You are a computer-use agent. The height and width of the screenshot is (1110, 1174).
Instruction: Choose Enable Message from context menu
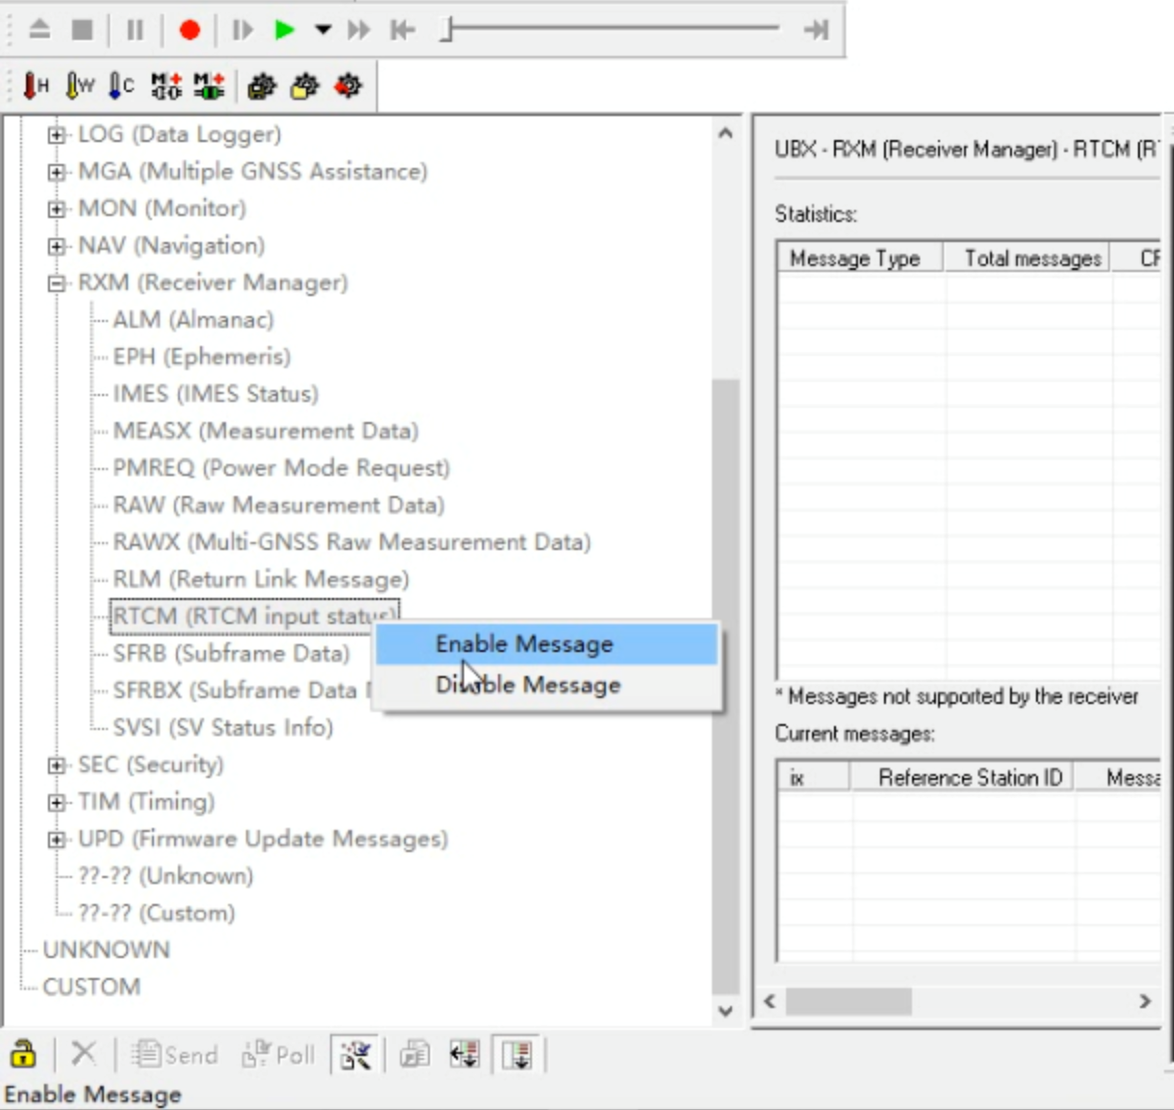point(524,645)
